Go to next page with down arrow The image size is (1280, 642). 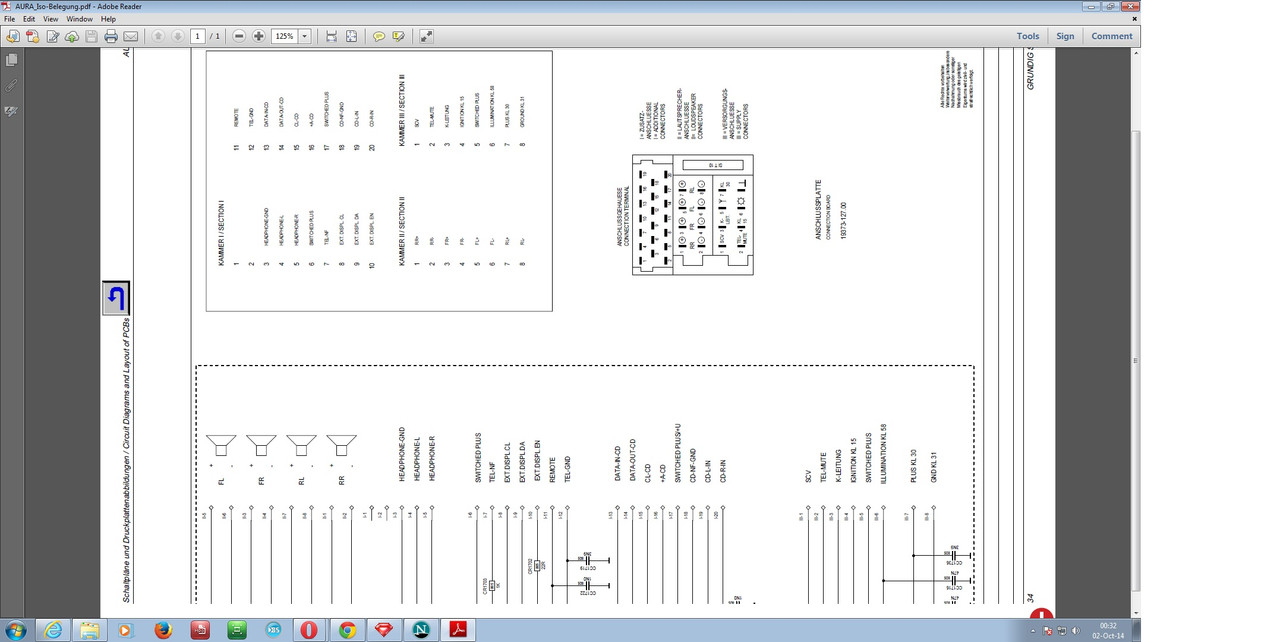point(178,36)
